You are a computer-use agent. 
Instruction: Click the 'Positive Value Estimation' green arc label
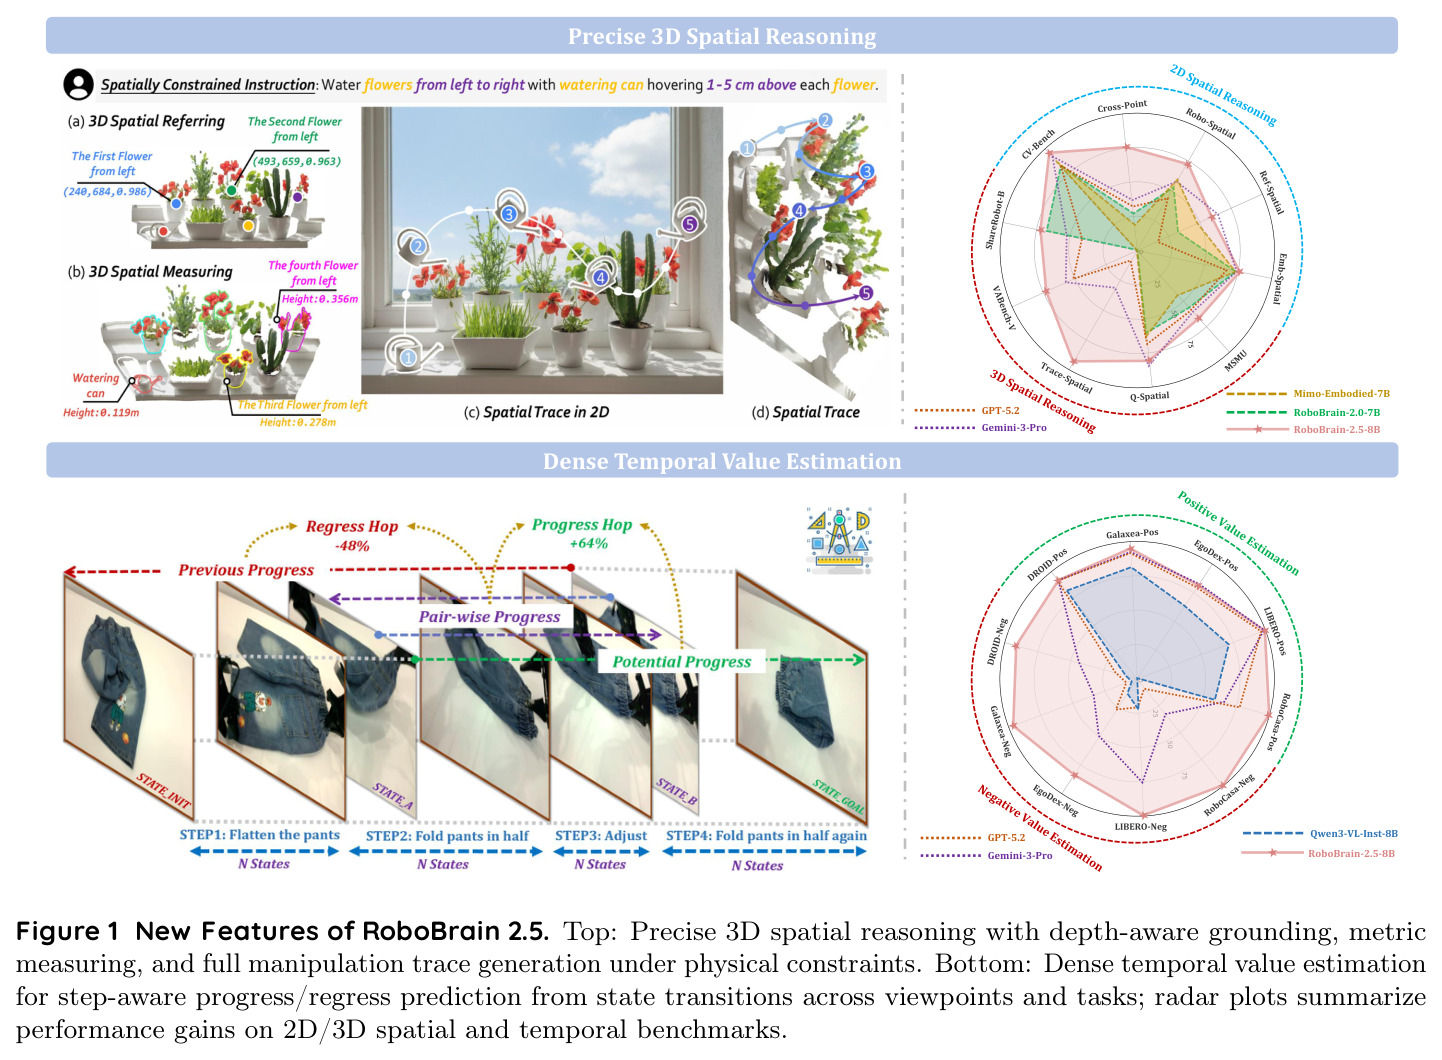click(x=1238, y=533)
